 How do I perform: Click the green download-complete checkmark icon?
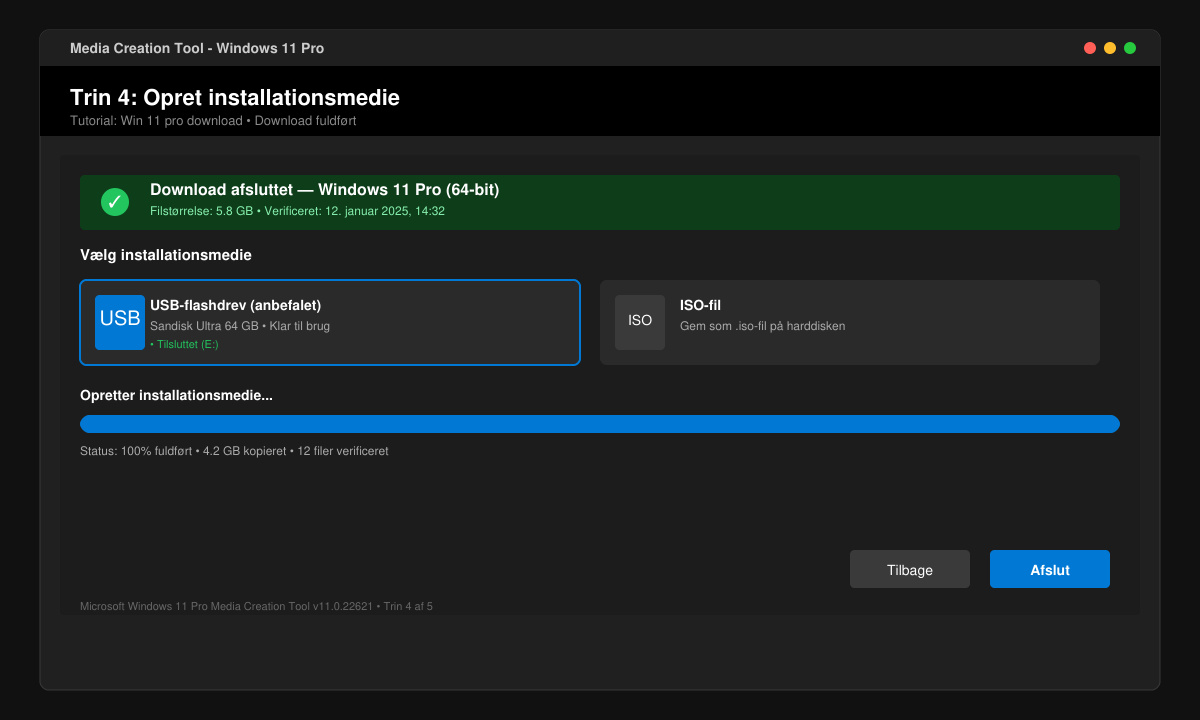[115, 202]
